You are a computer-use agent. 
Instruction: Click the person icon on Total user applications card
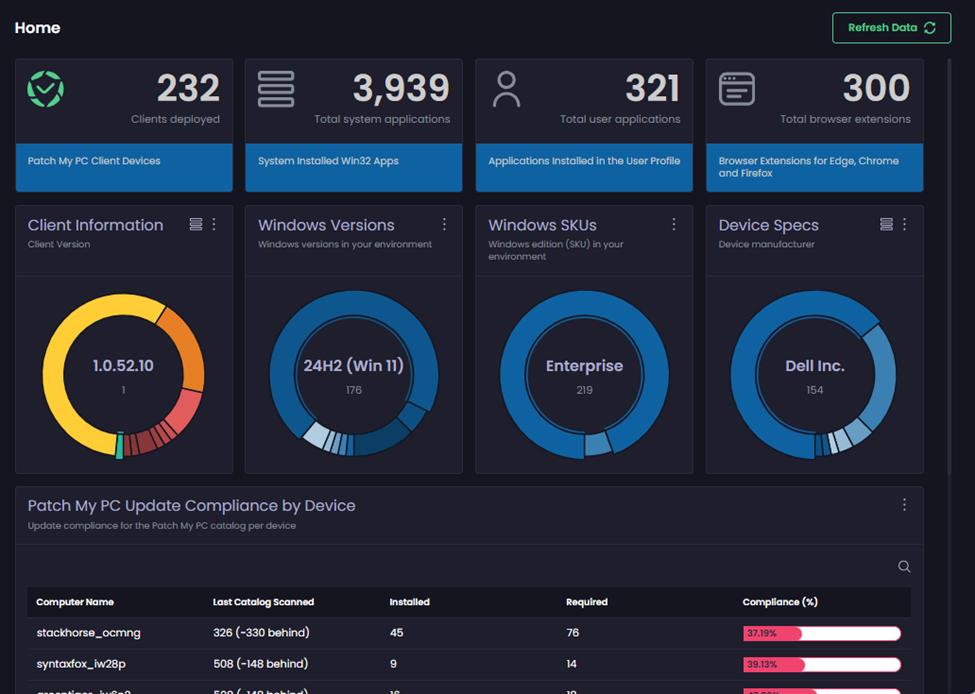(507, 88)
